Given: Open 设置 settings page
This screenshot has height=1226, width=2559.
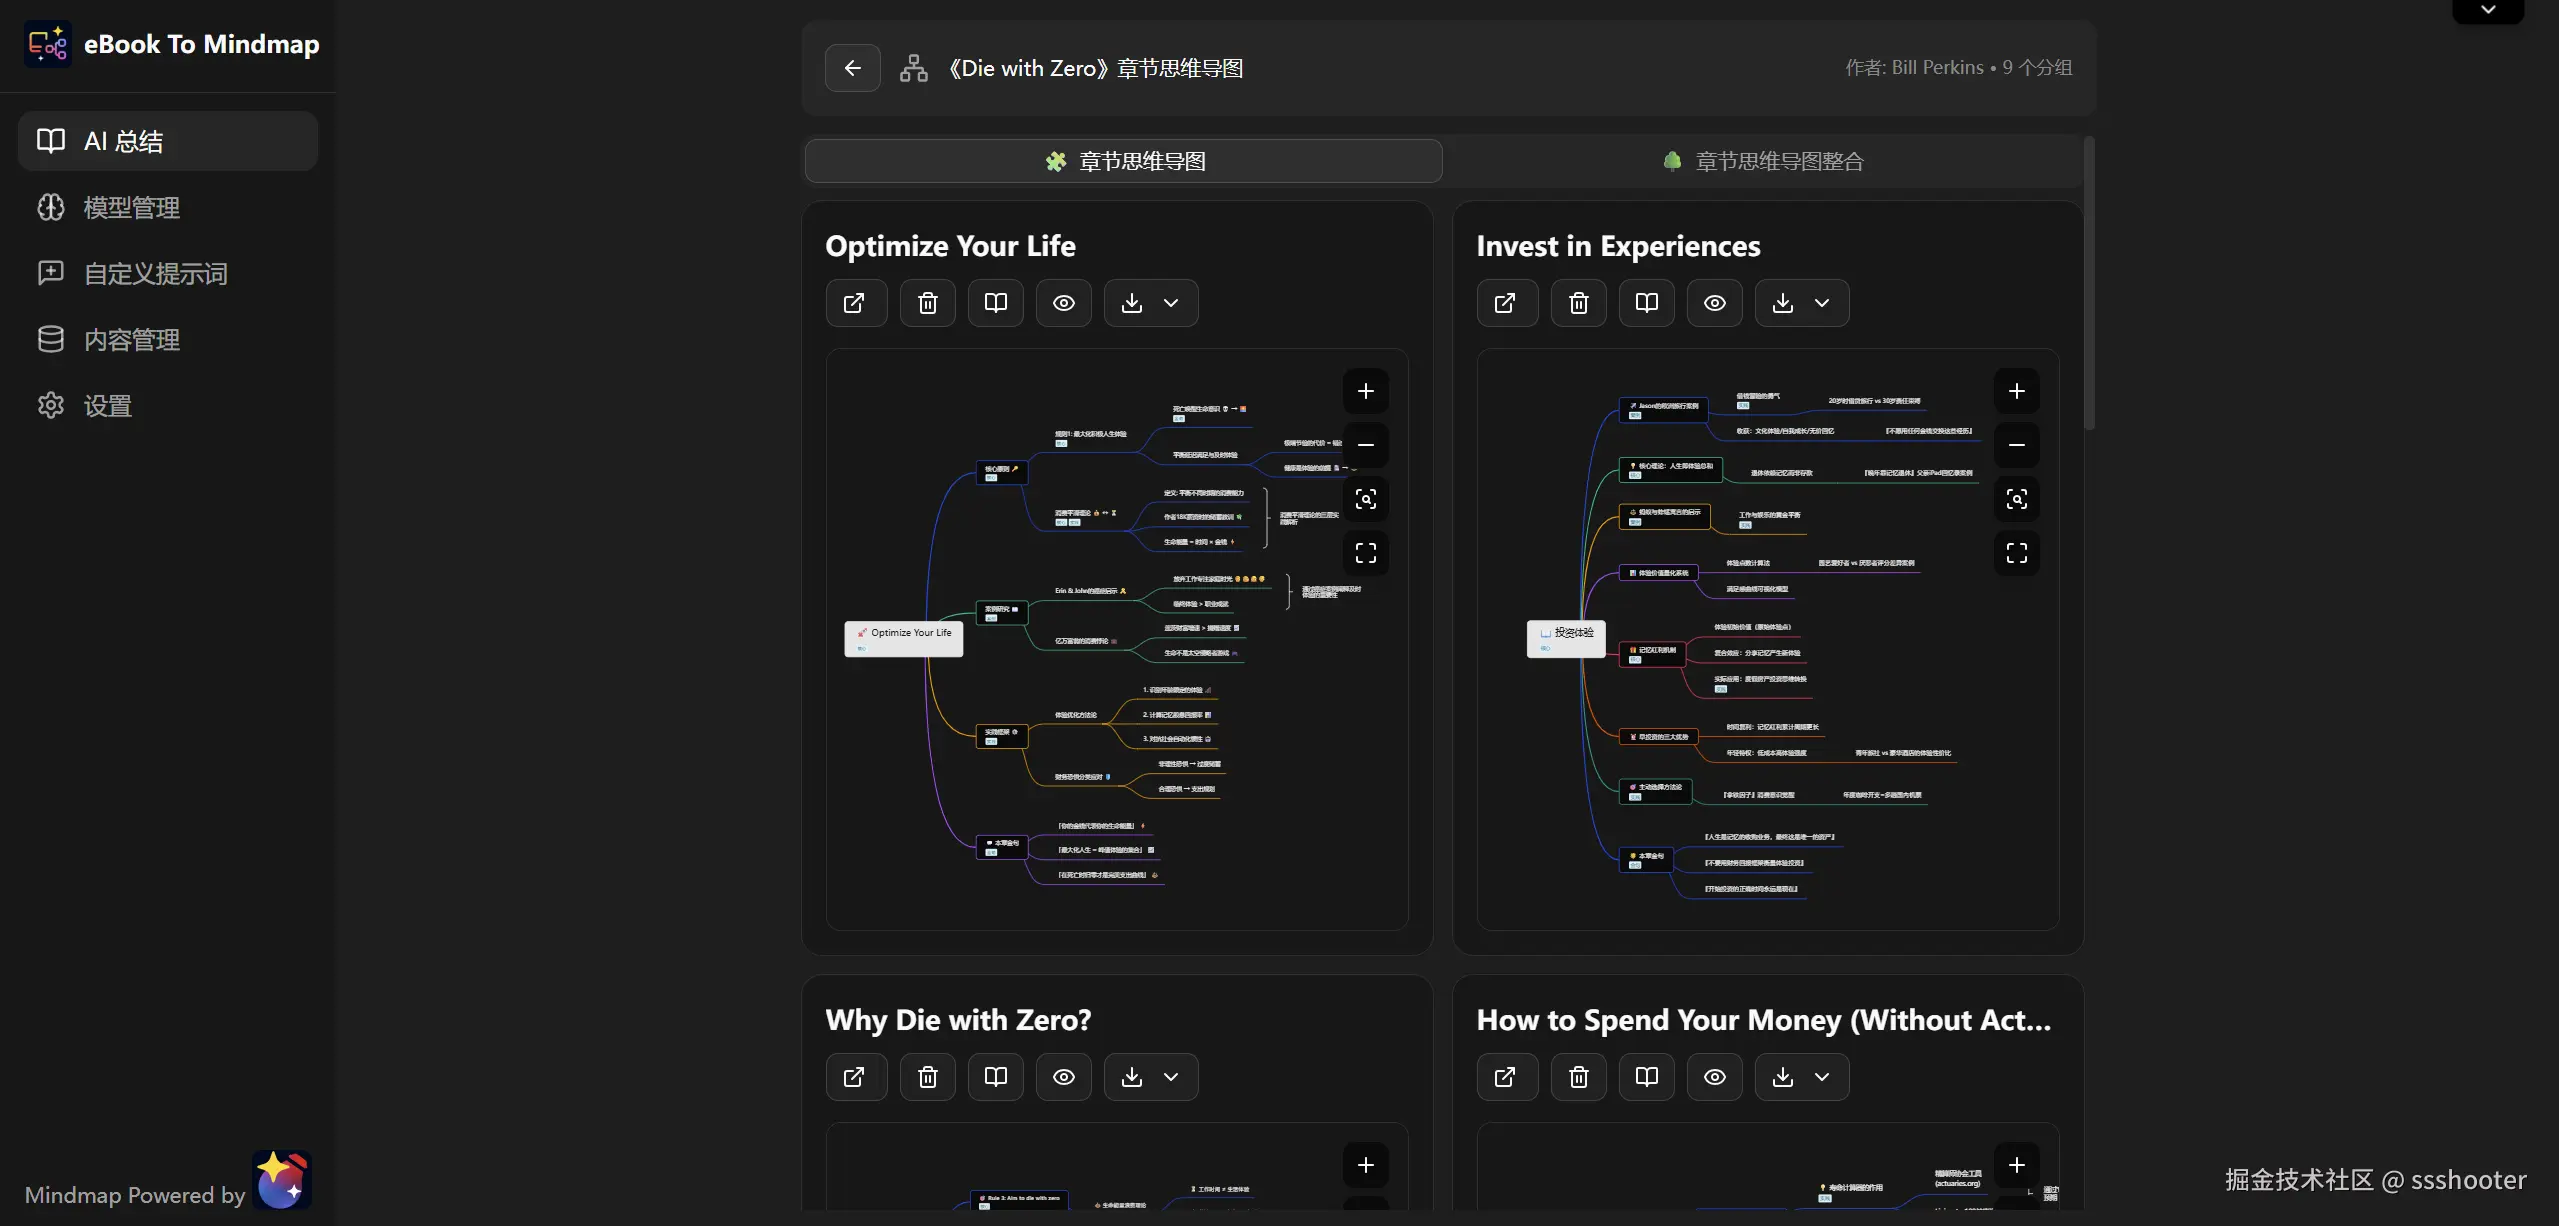Looking at the screenshot, I should pyautogui.click(x=108, y=406).
